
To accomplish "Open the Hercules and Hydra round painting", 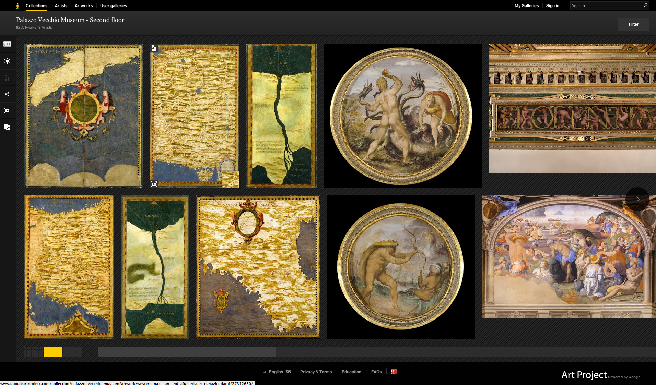I will (x=402, y=116).
